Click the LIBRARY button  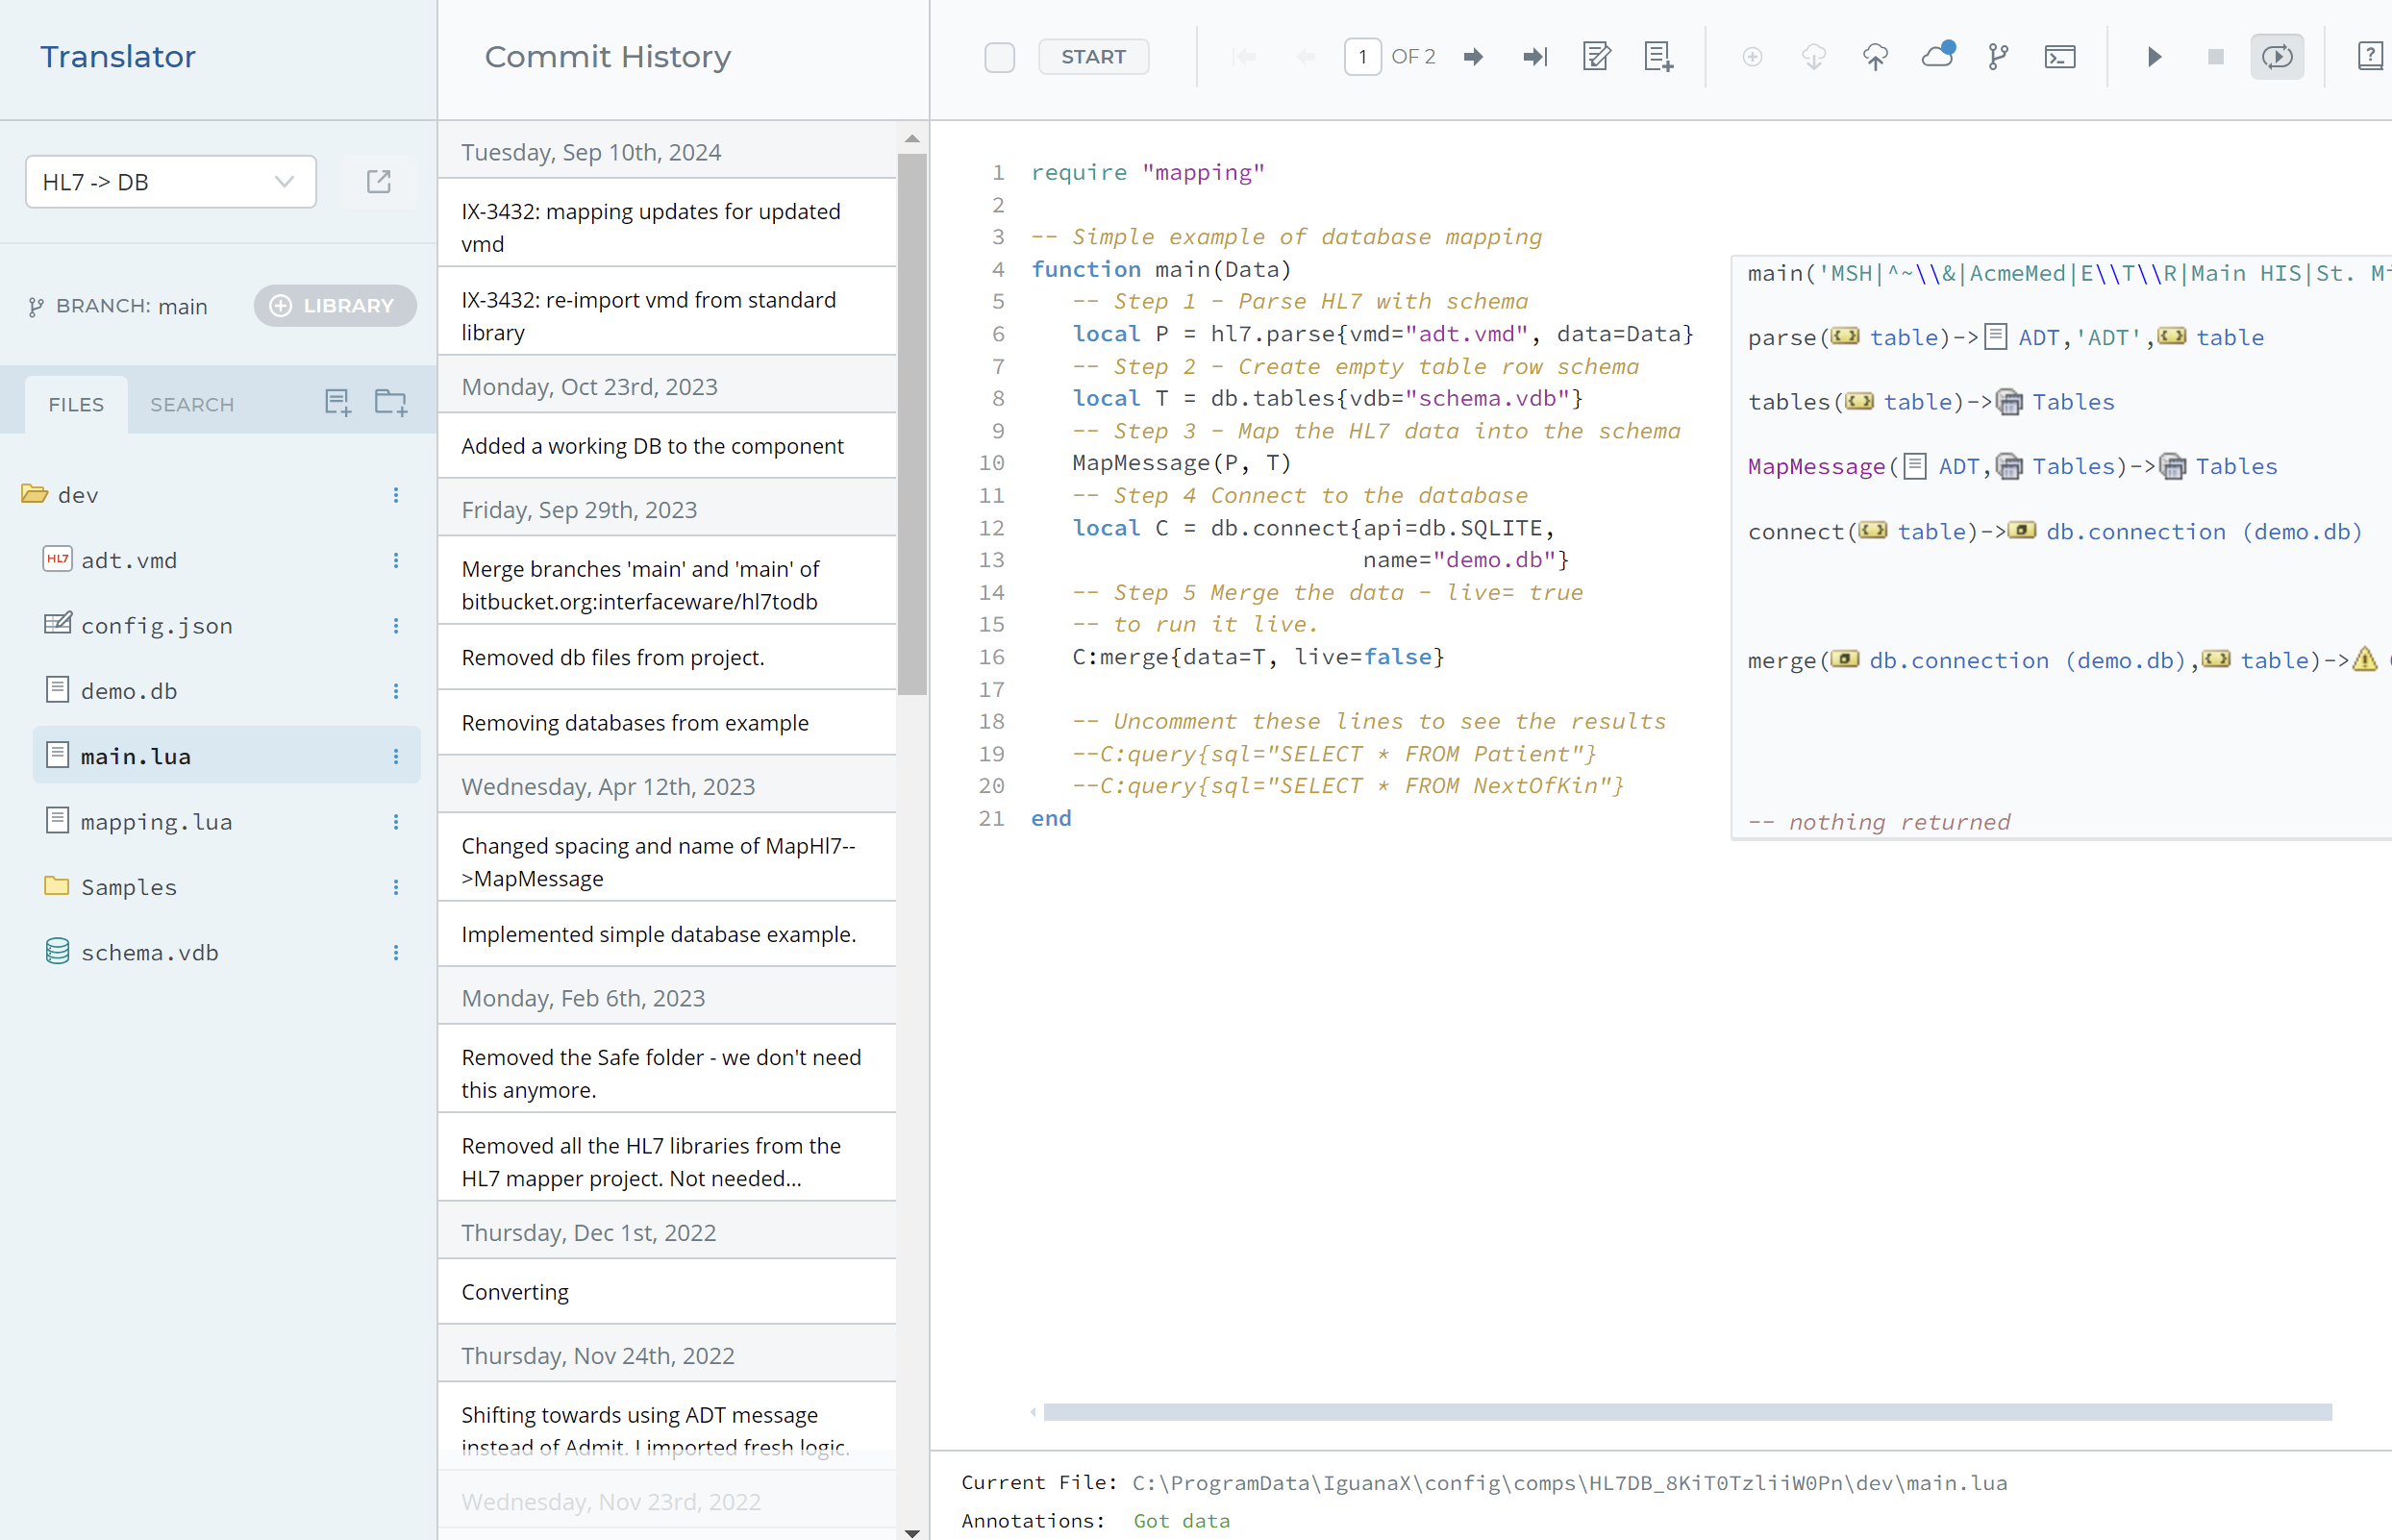coord(334,306)
